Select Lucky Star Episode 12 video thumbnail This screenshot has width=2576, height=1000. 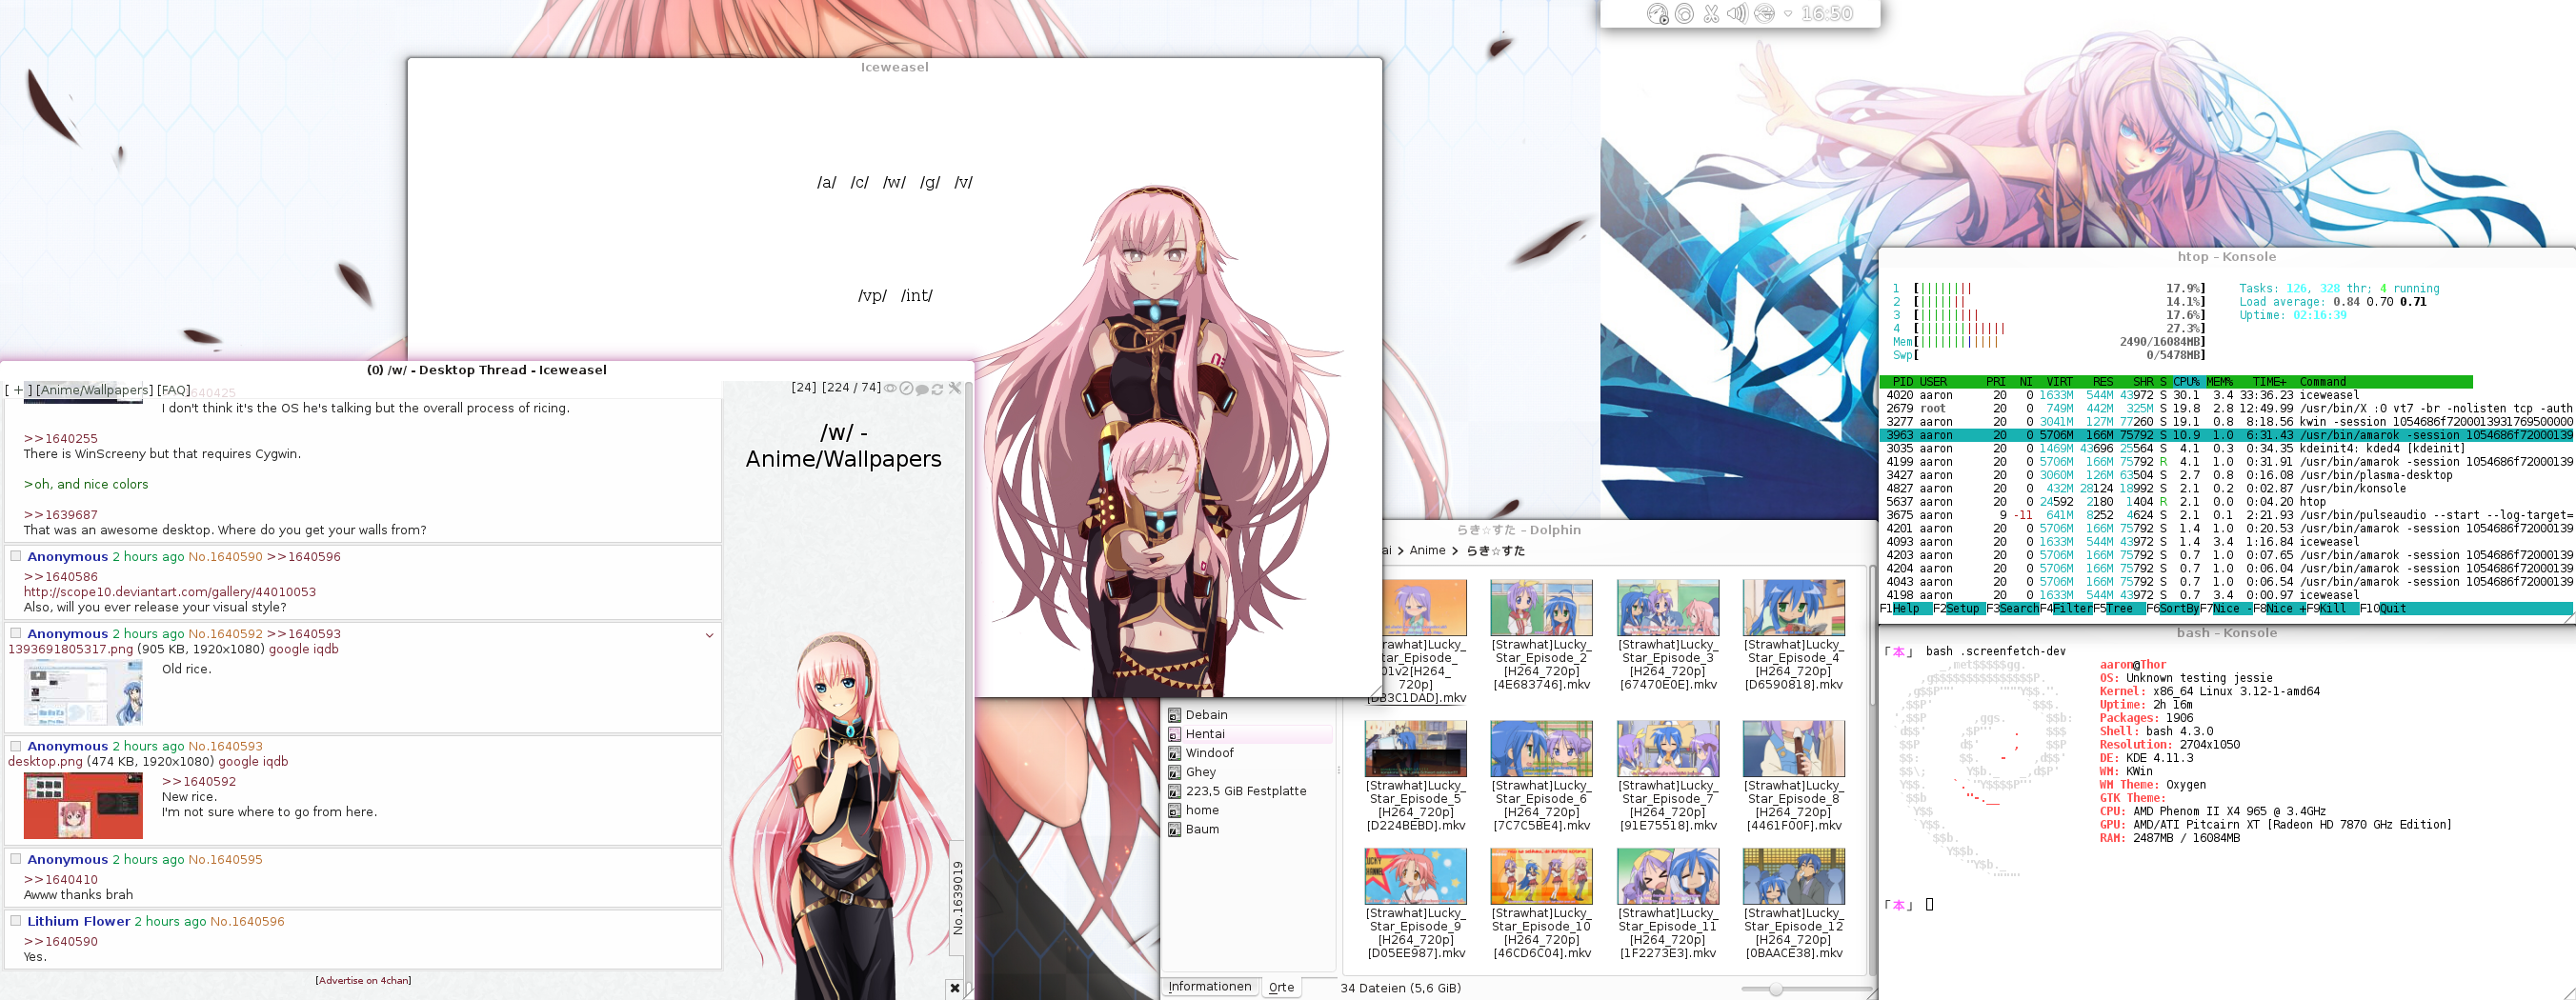point(1794,876)
